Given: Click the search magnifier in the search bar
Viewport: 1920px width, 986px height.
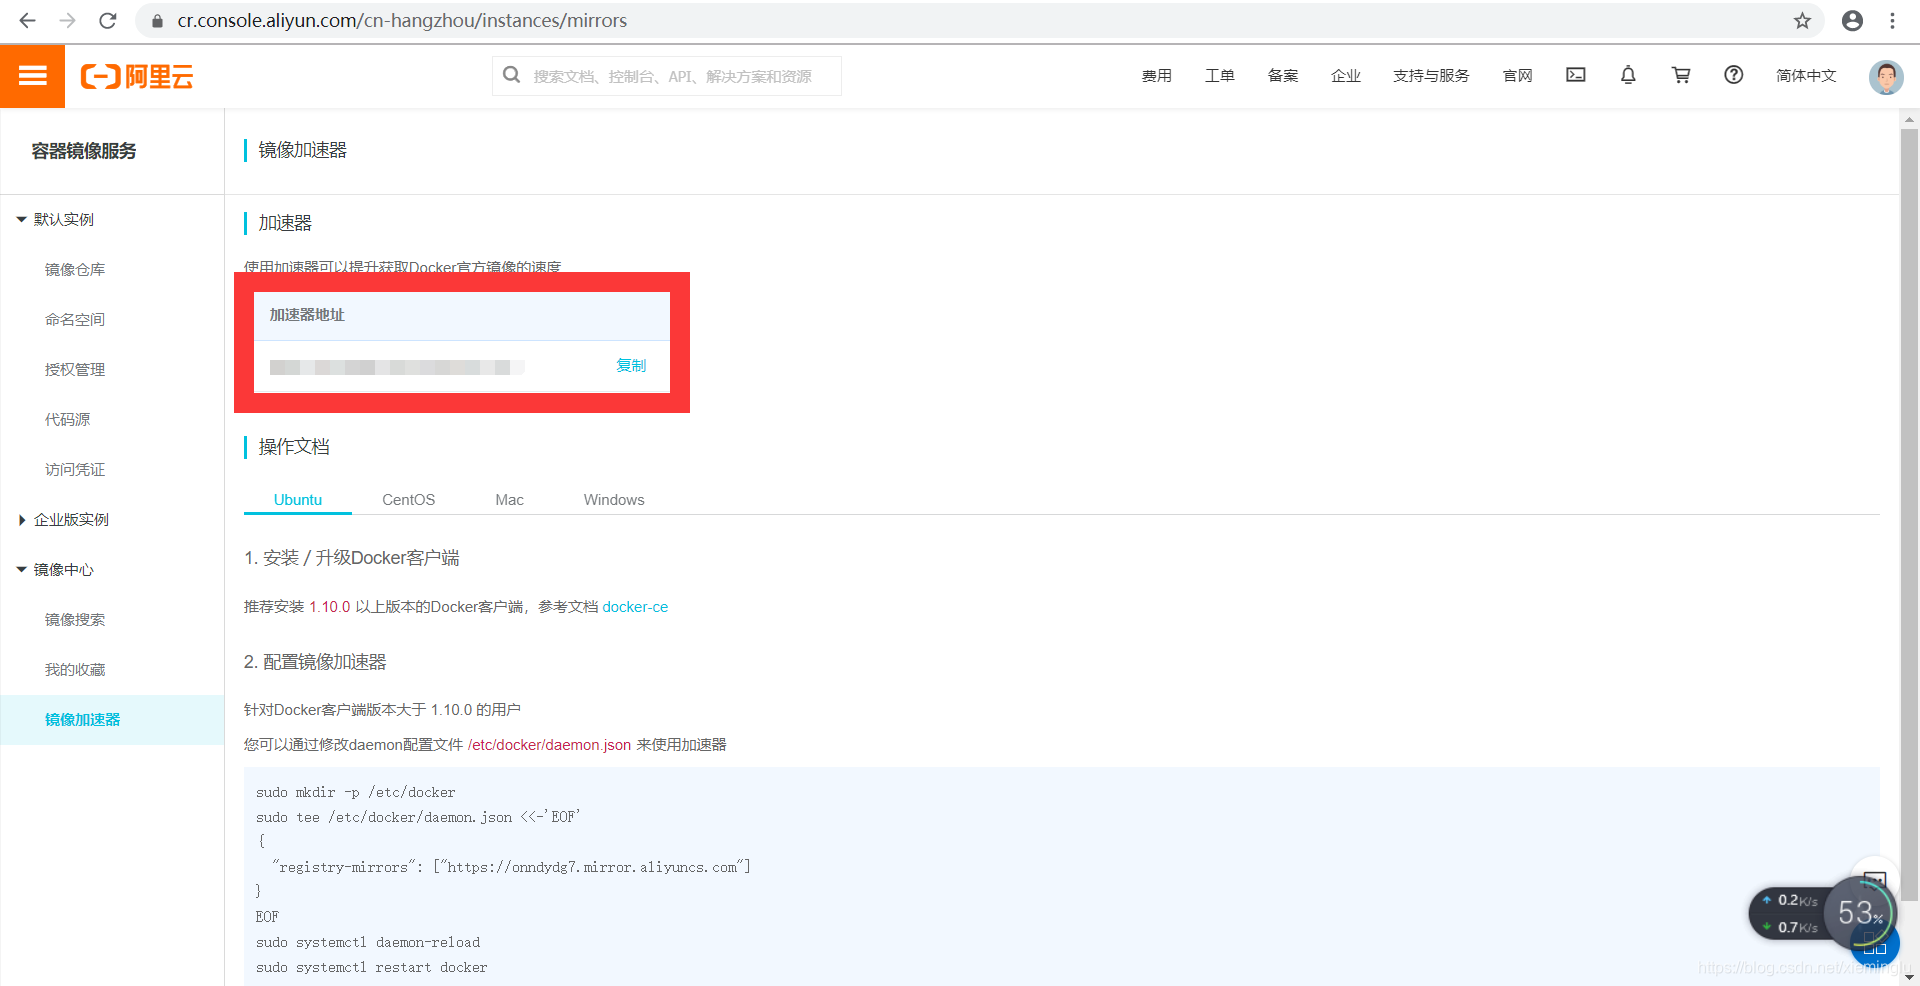Looking at the screenshot, I should tap(511, 75).
